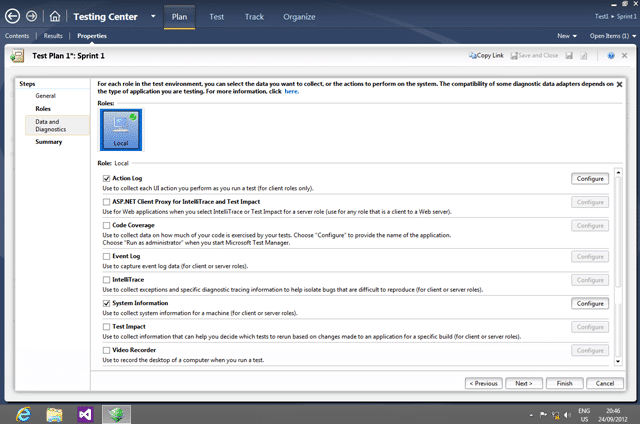640x424 pixels.
Task: Show hidden tray icons arrow
Action: tap(531, 415)
